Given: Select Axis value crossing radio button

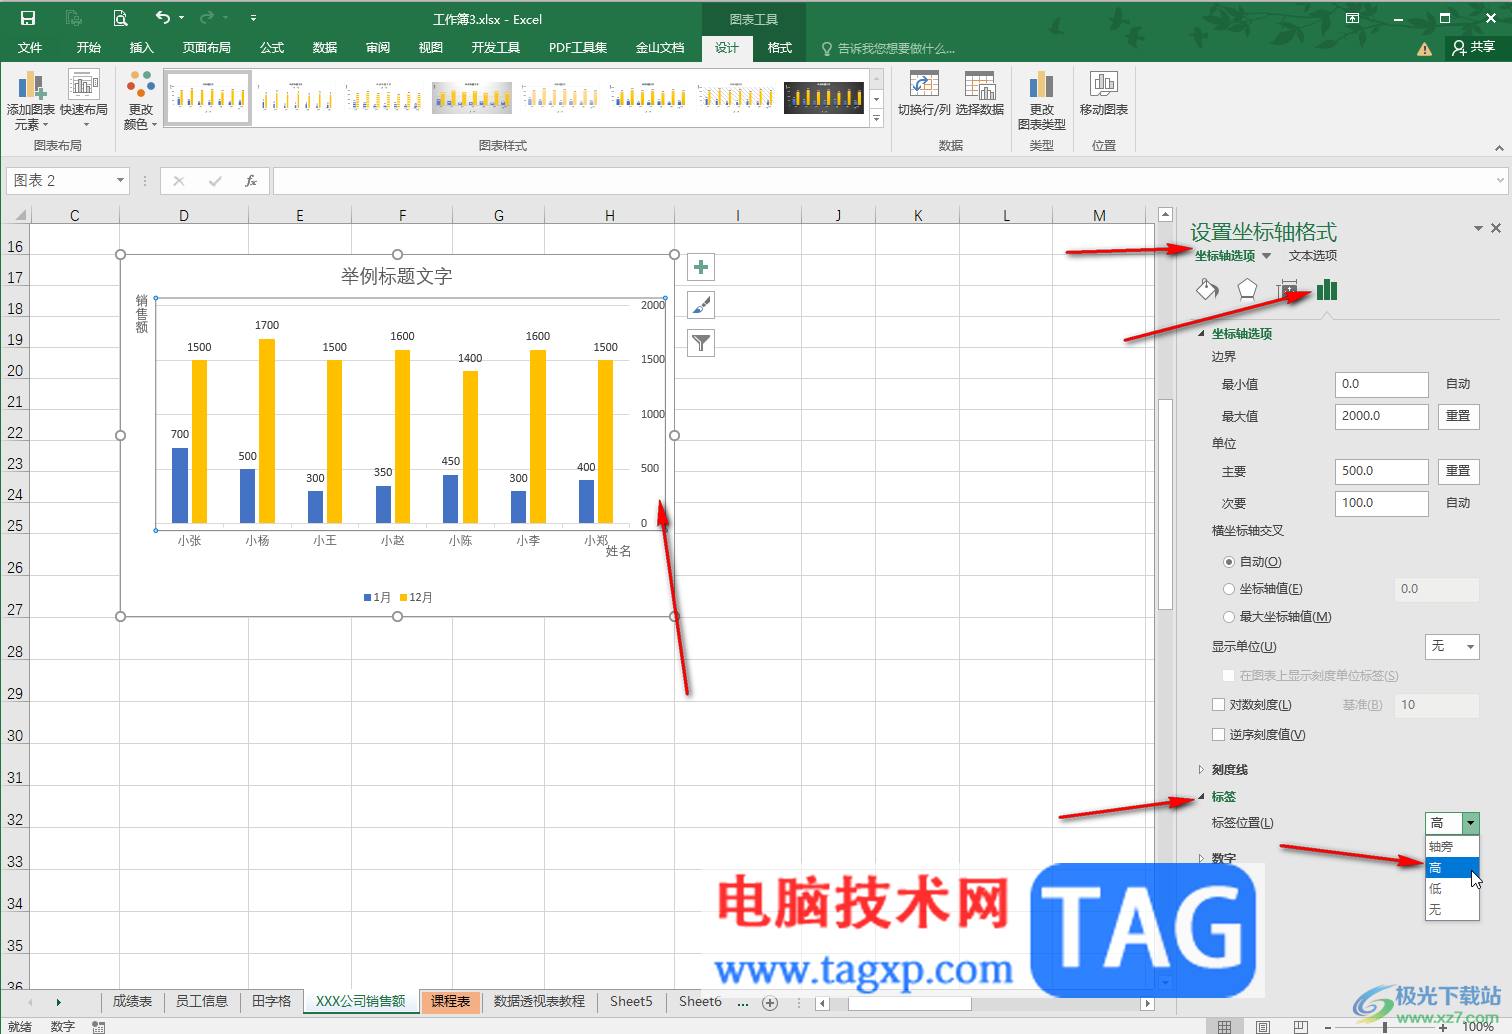Looking at the screenshot, I should (1229, 589).
